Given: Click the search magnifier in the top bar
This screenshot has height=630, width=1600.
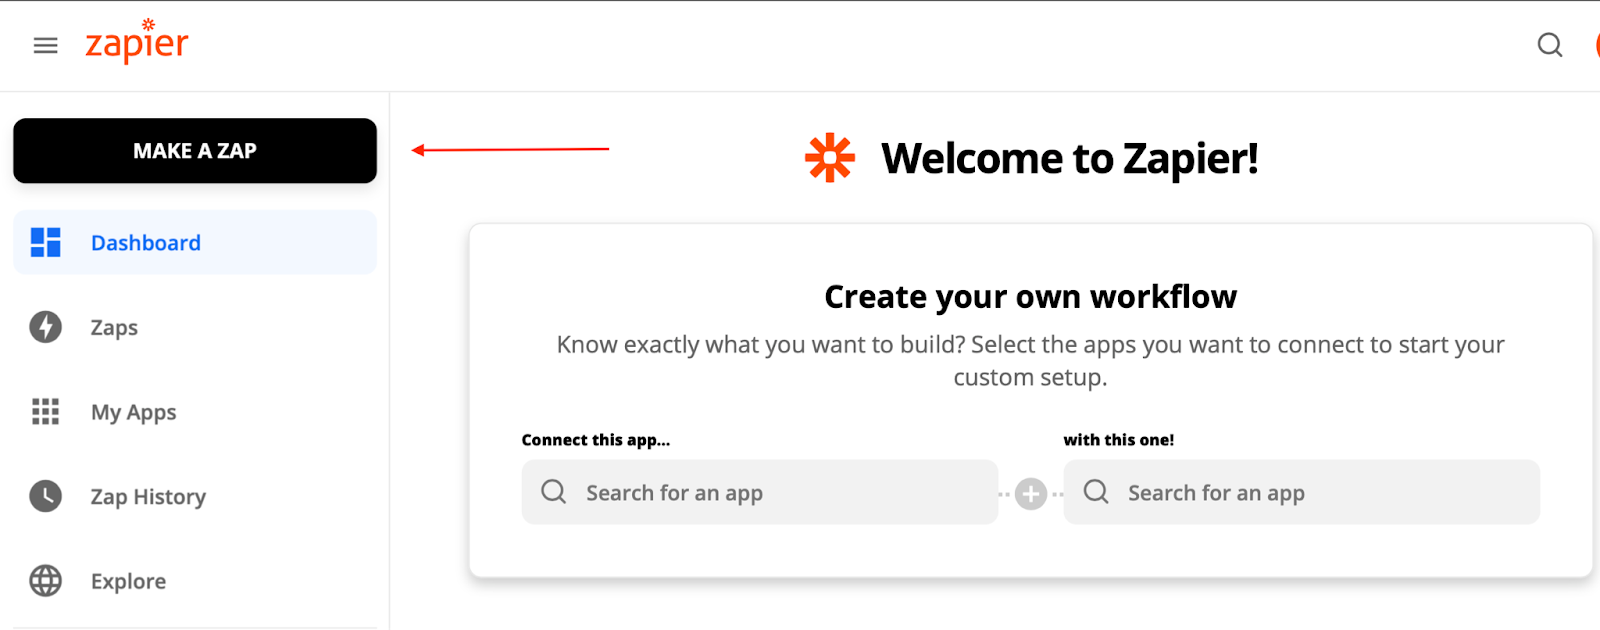Looking at the screenshot, I should pos(1549,45).
